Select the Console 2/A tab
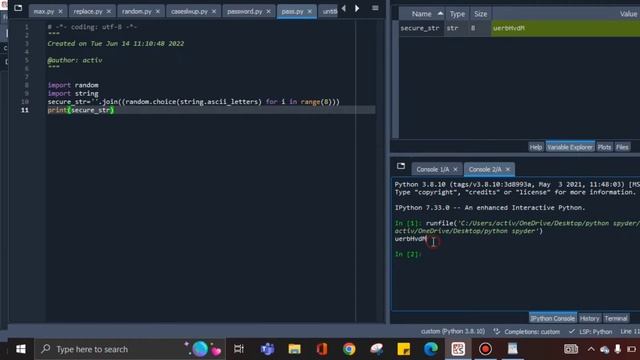640x360 pixels. click(x=485, y=169)
